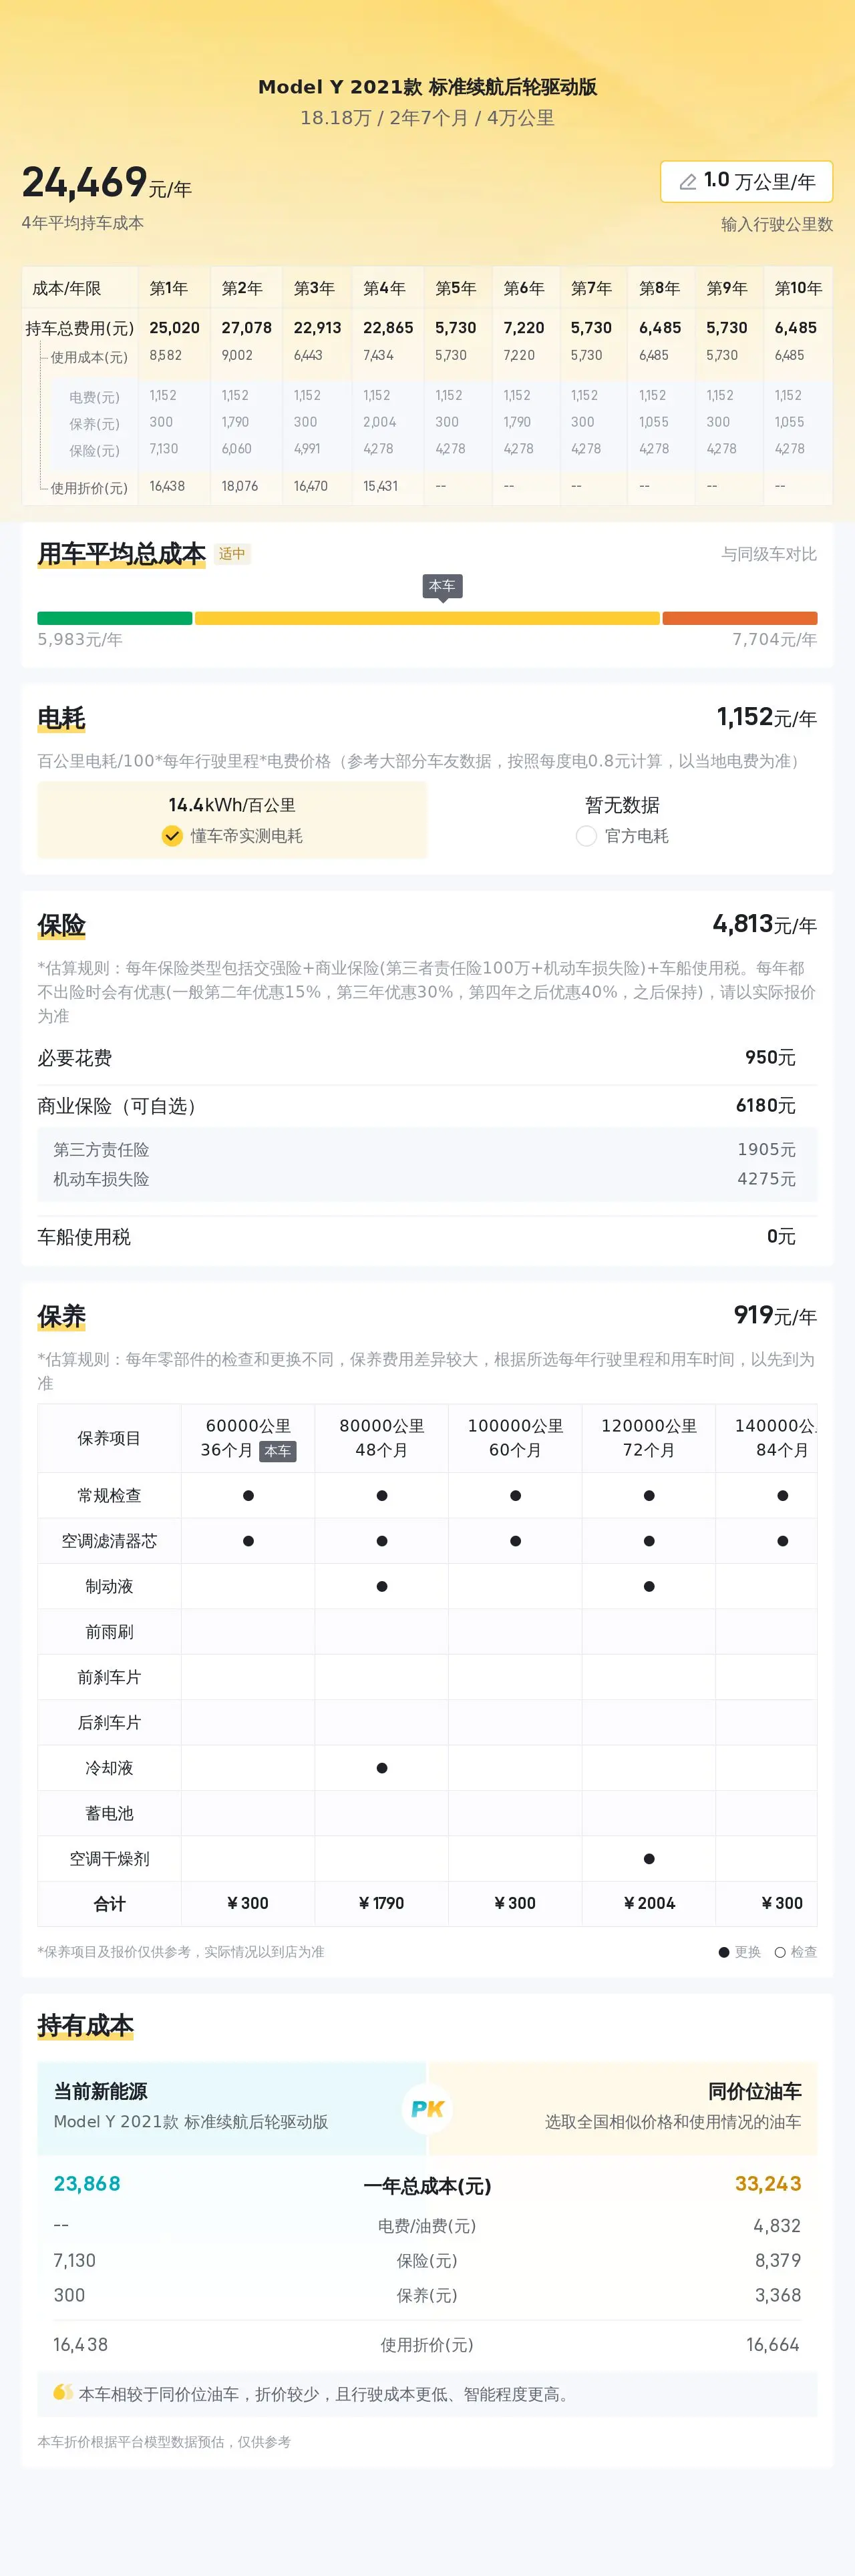855x2576 pixels.
Task: Click 冷却液 dot under 80000公里
Action: (x=382, y=1768)
